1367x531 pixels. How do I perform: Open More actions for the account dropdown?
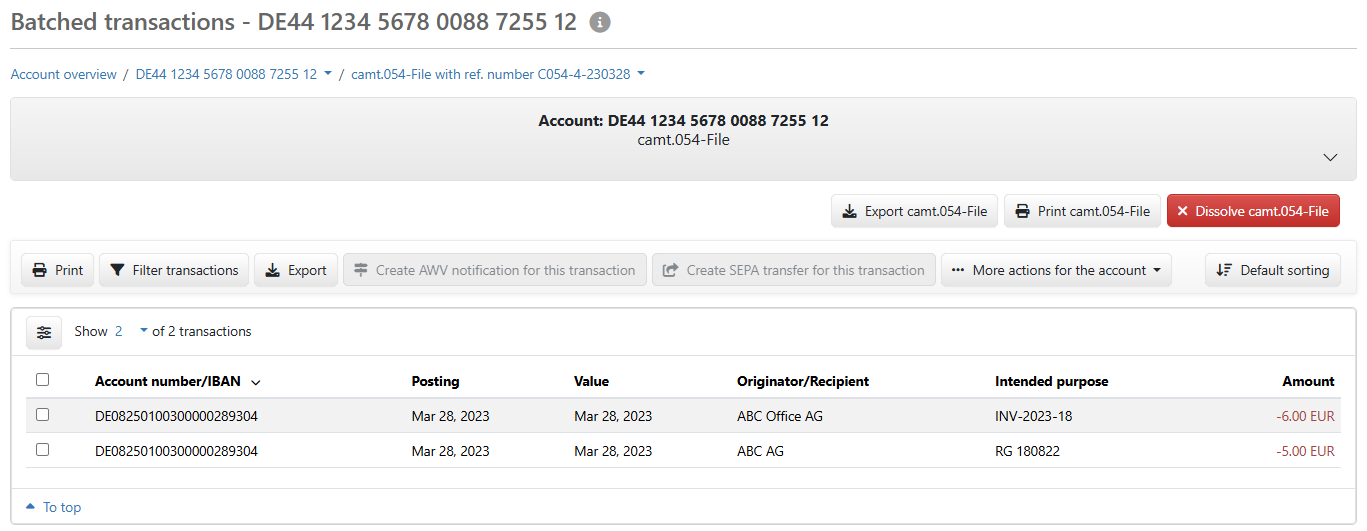point(1056,270)
